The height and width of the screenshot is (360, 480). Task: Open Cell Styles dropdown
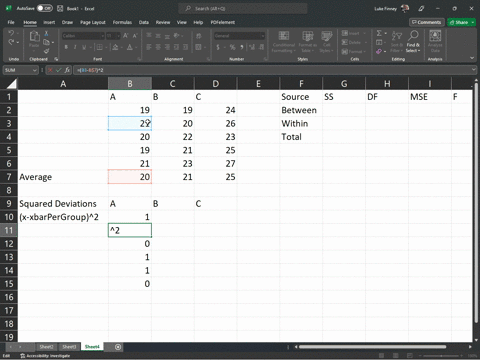pyautogui.click(x=326, y=42)
